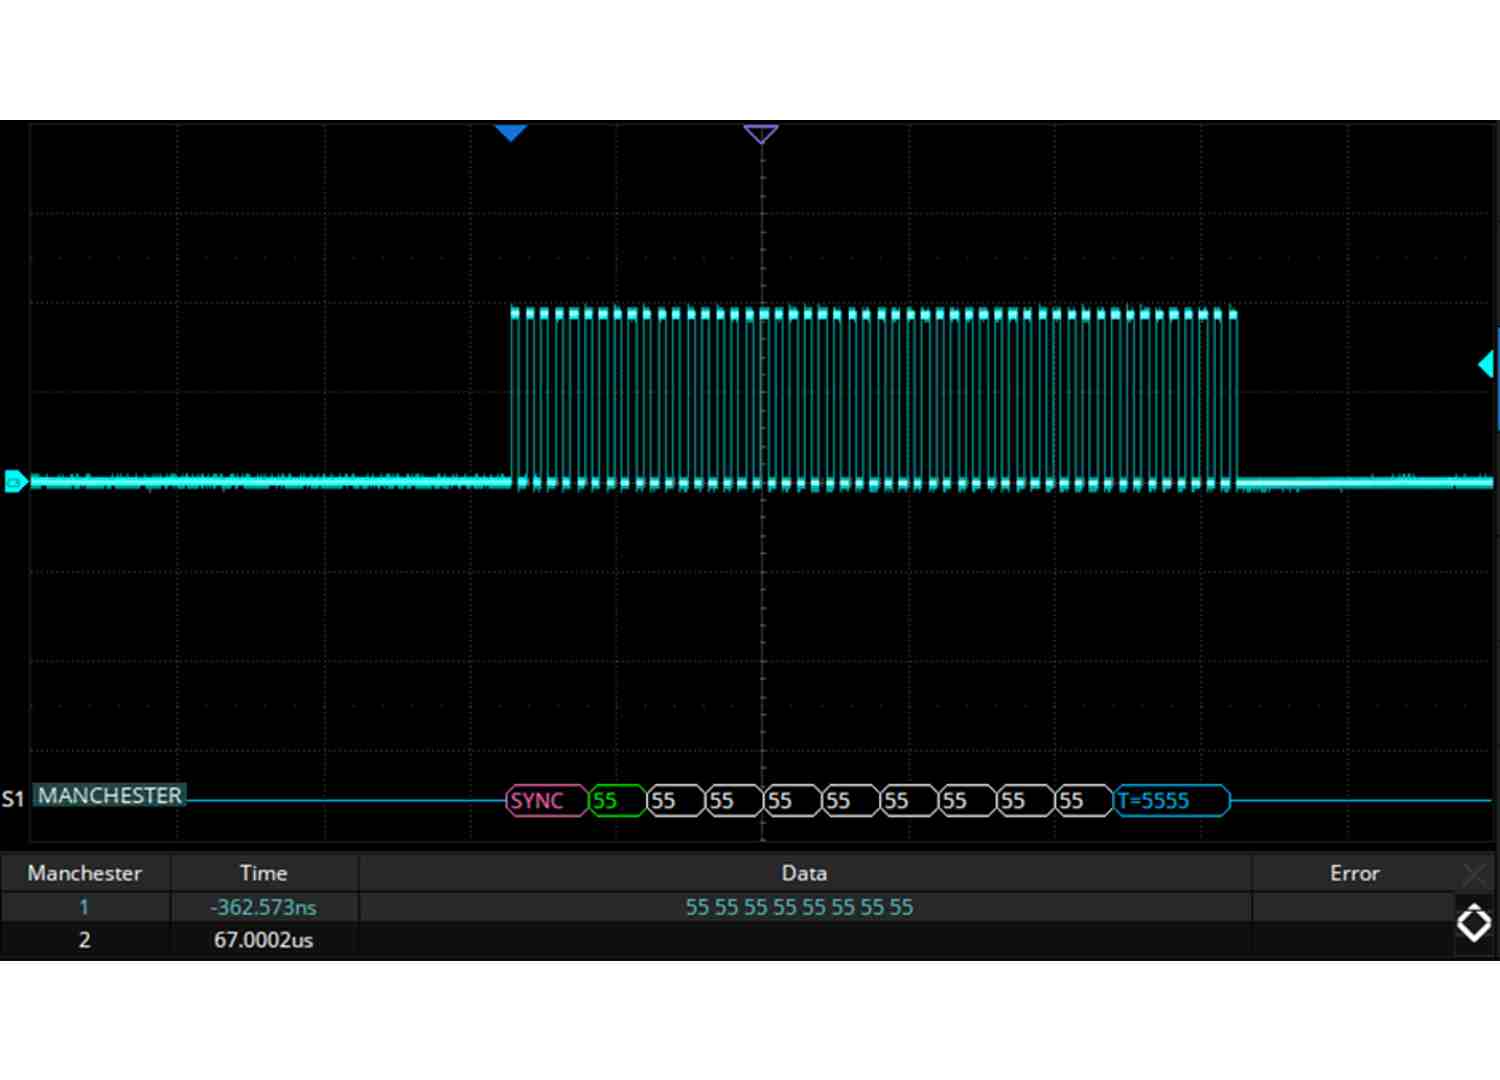The height and width of the screenshot is (1080, 1500).
Task: Click the Data column header
Action: point(804,873)
